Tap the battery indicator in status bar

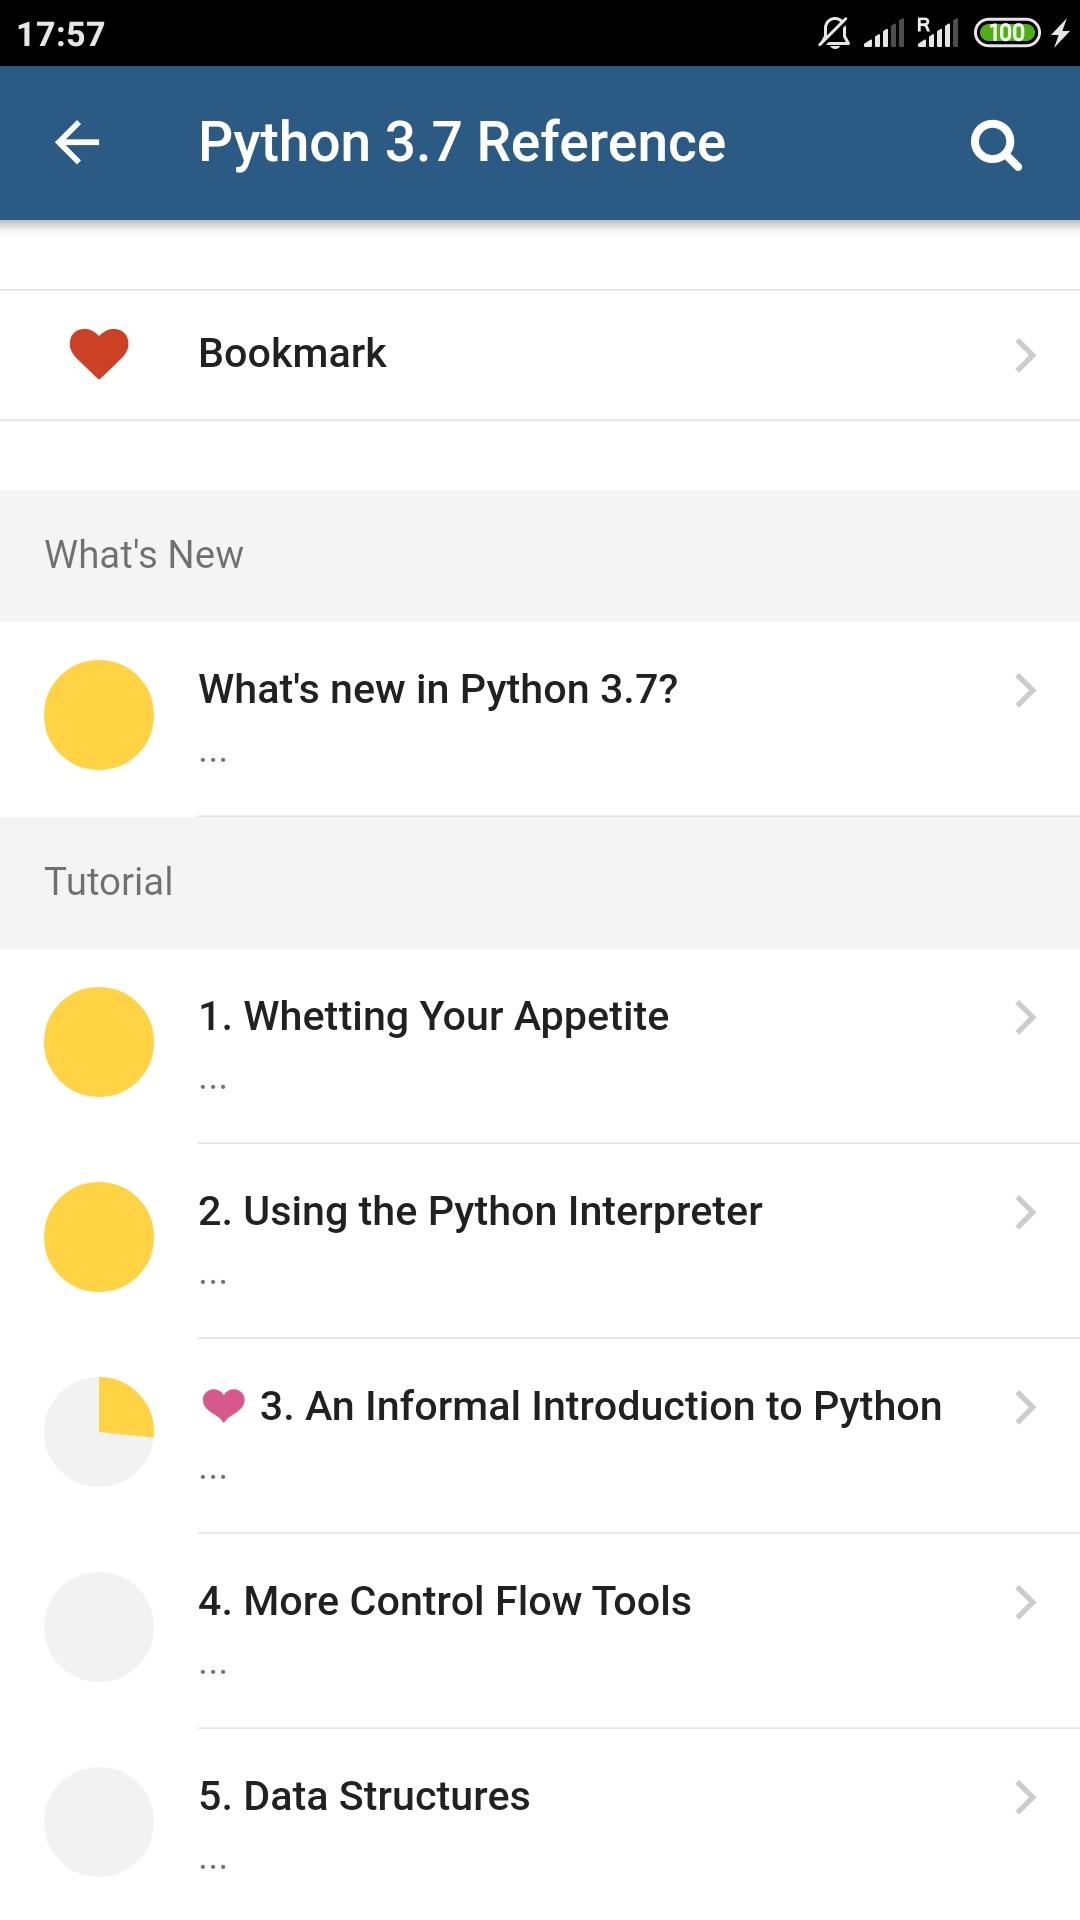pyautogui.click(x=1007, y=33)
